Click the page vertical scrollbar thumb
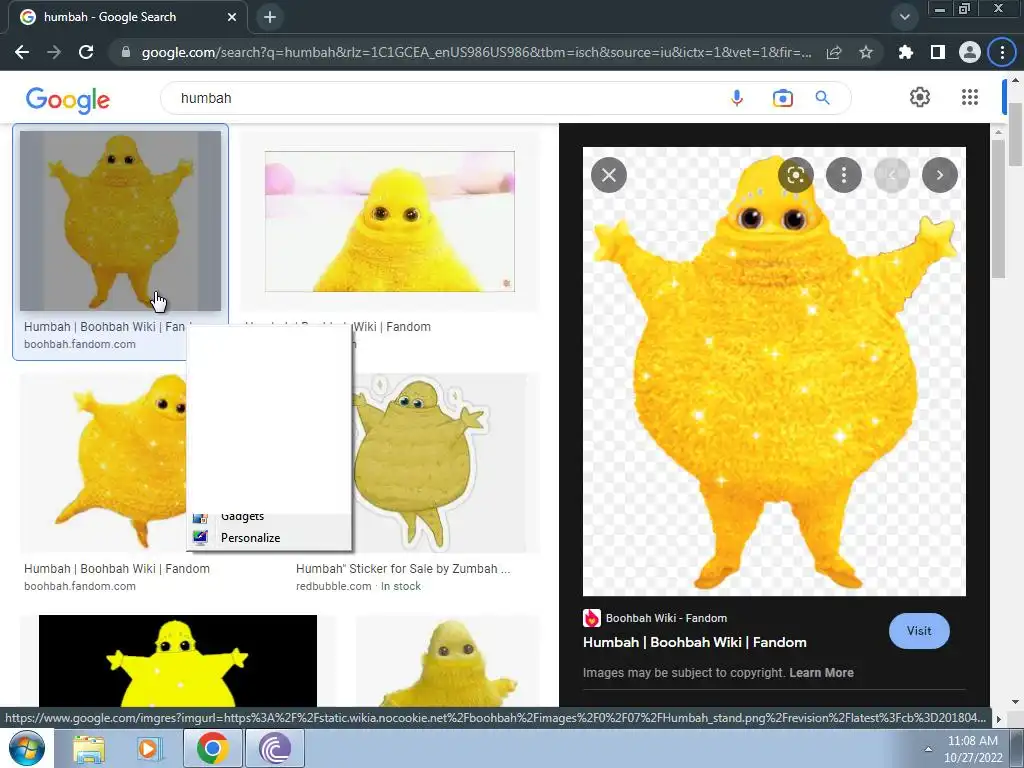 pos(1016,135)
